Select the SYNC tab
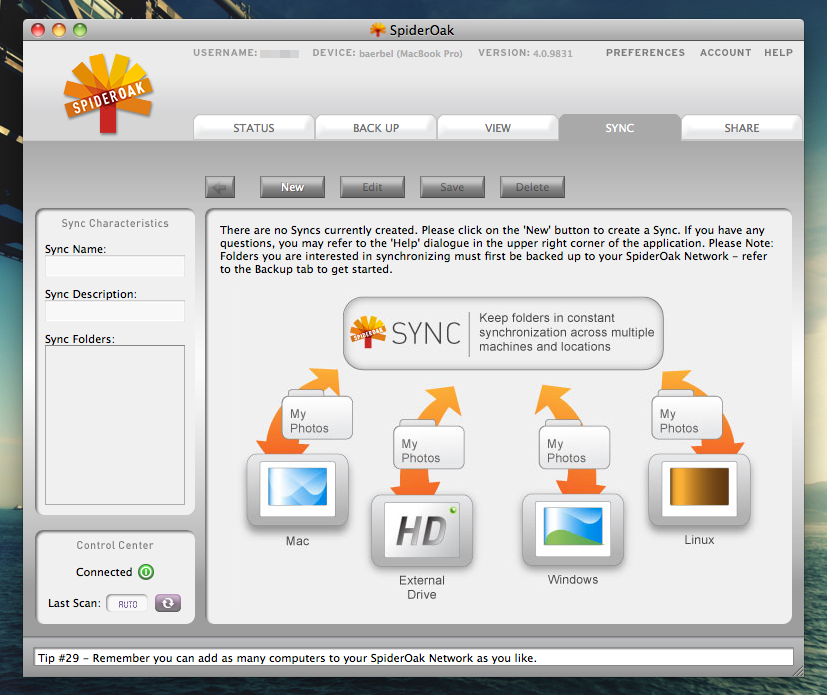 620,128
